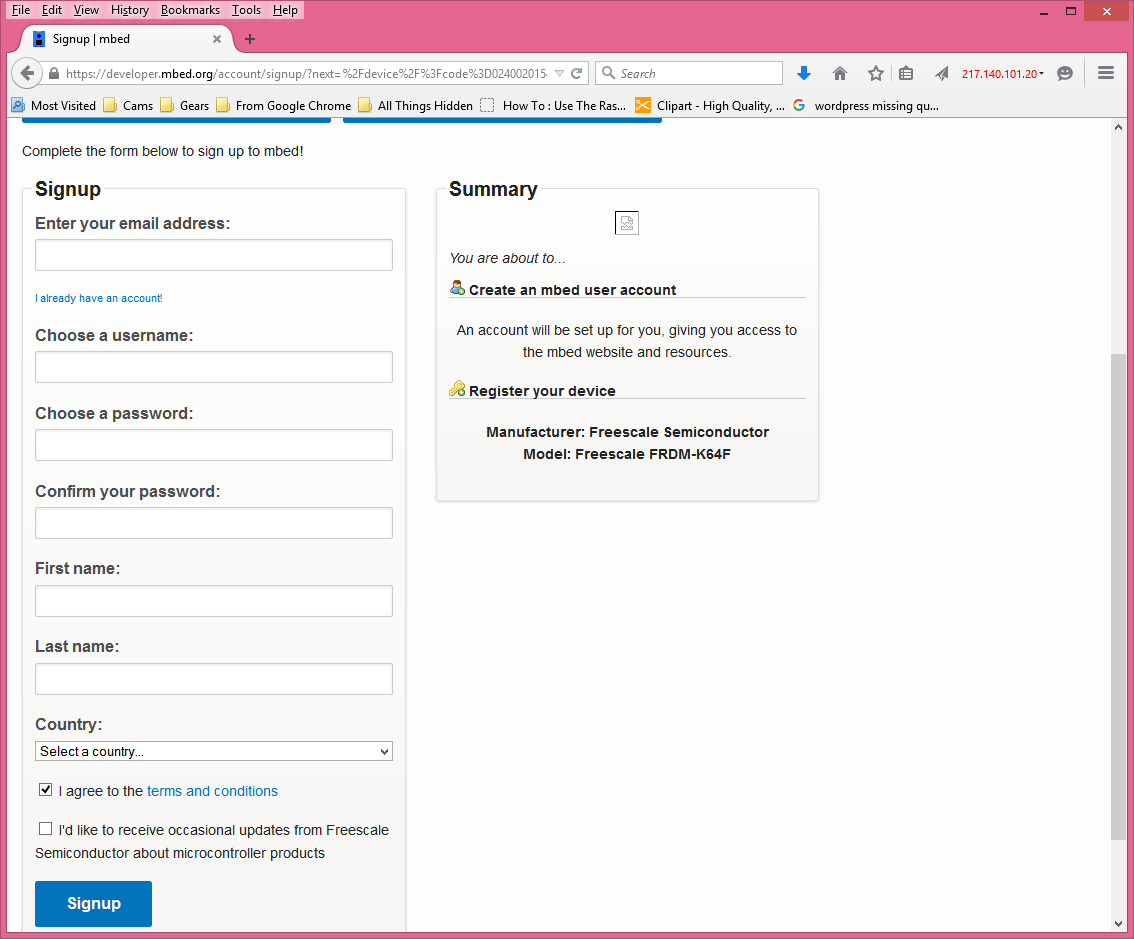Click the Manufacturer: Freescale Semiconductor text
1134x939 pixels.
(627, 432)
